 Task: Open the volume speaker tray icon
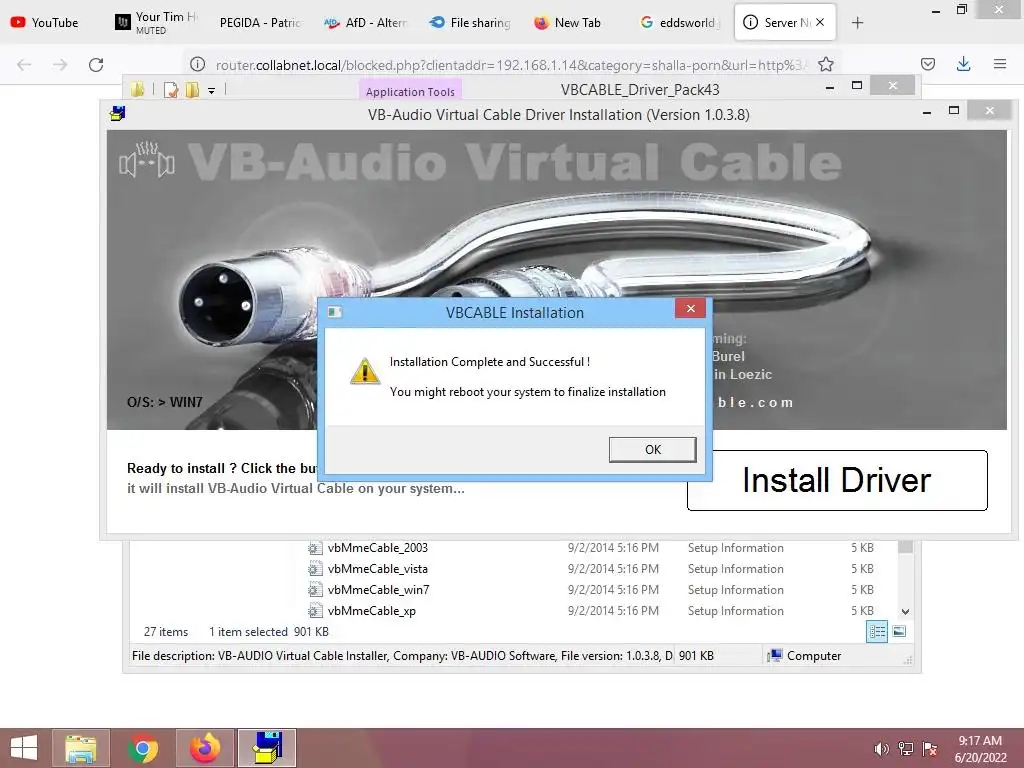(x=882, y=749)
